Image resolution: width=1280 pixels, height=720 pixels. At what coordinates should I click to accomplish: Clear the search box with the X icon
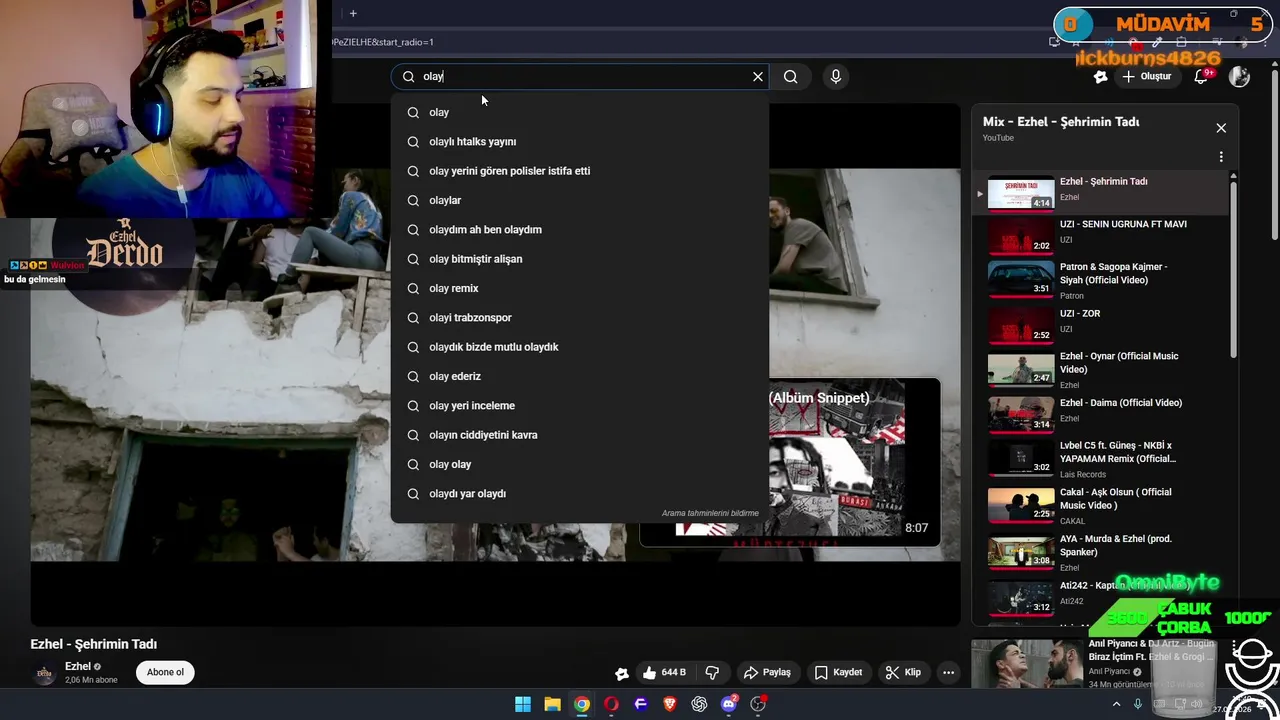pyautogui.click(x=758, y=76)
